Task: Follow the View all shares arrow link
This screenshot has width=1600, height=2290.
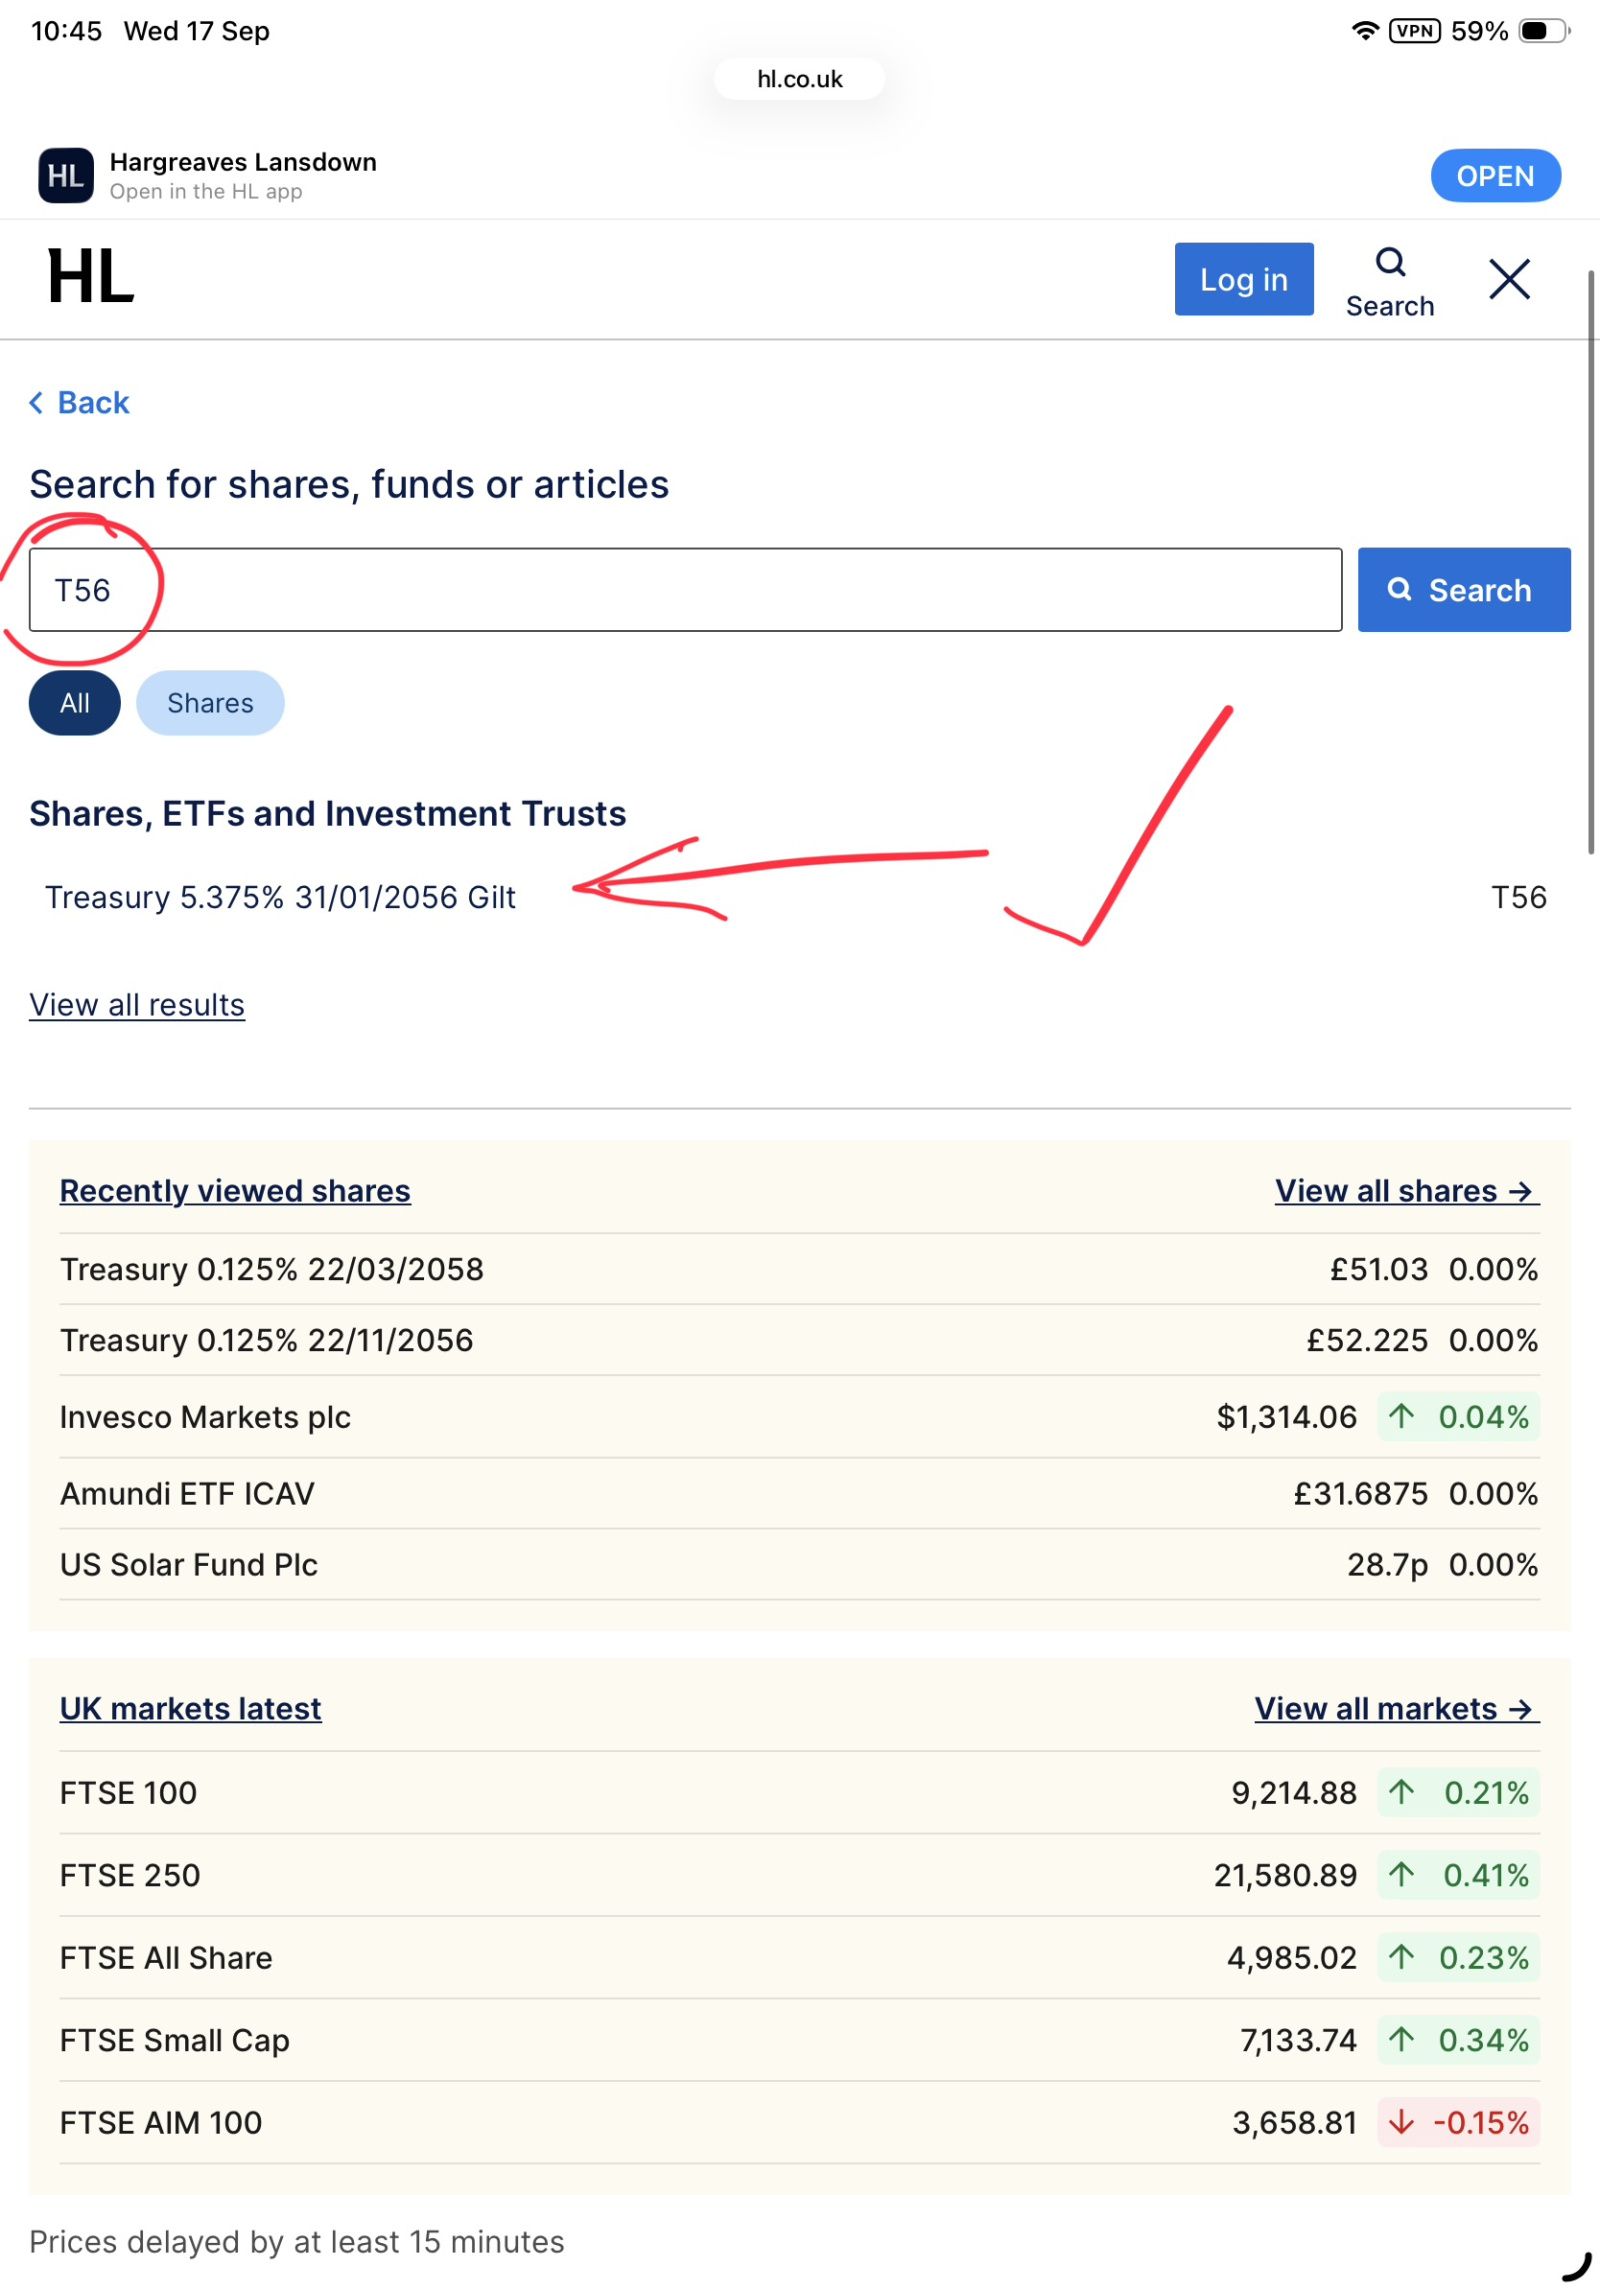Action: coord(1405,1190)
